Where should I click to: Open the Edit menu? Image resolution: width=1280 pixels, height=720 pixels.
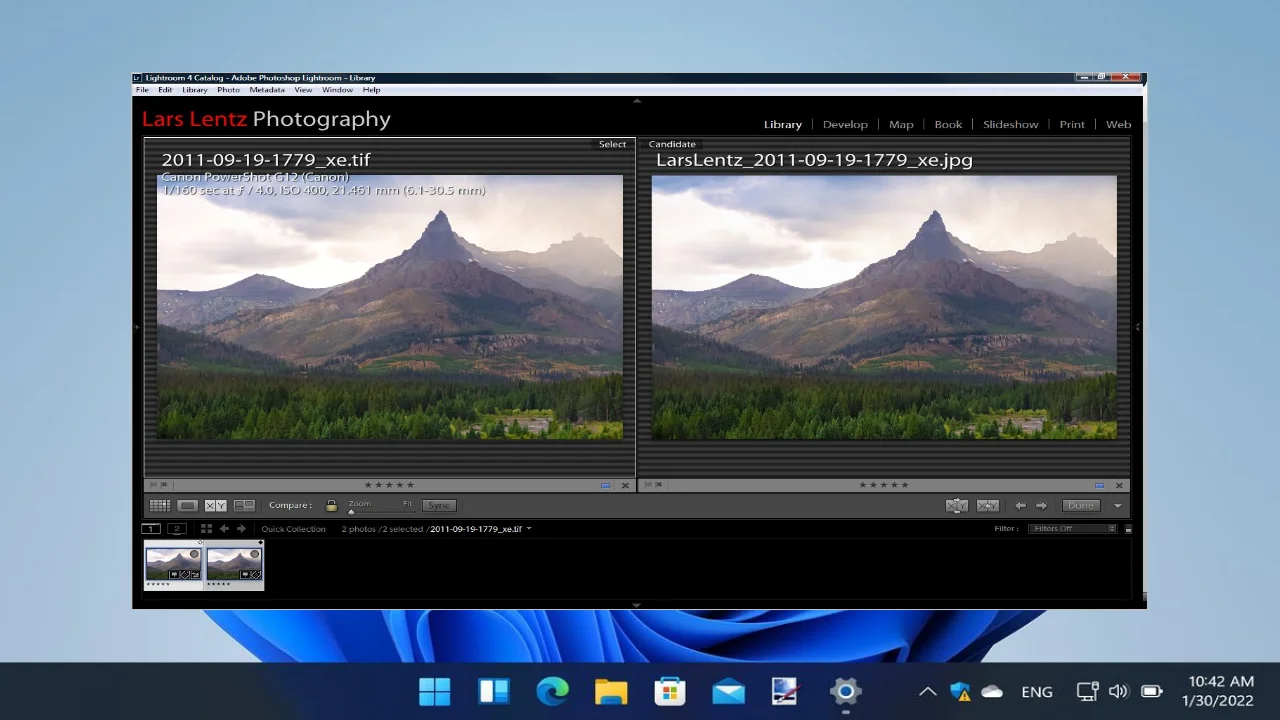click(x=165, y=90)
